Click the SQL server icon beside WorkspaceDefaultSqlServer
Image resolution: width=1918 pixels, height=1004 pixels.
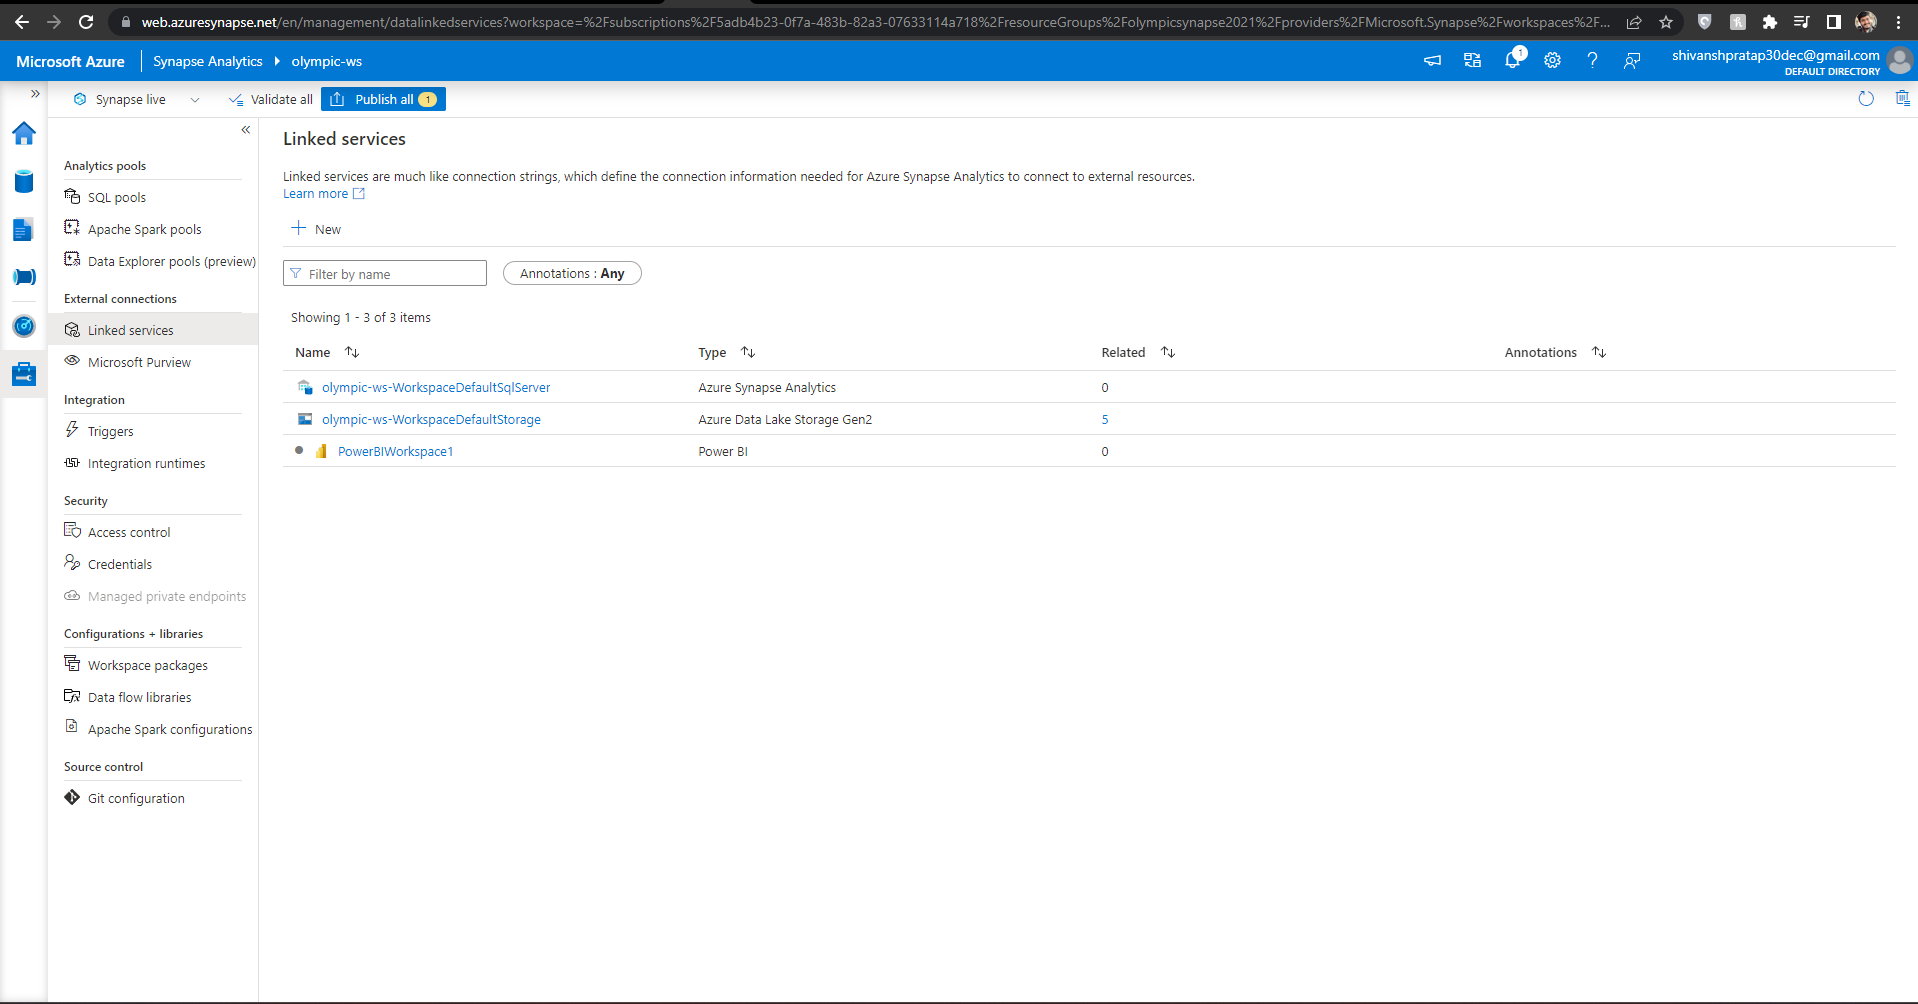[305, 387]
